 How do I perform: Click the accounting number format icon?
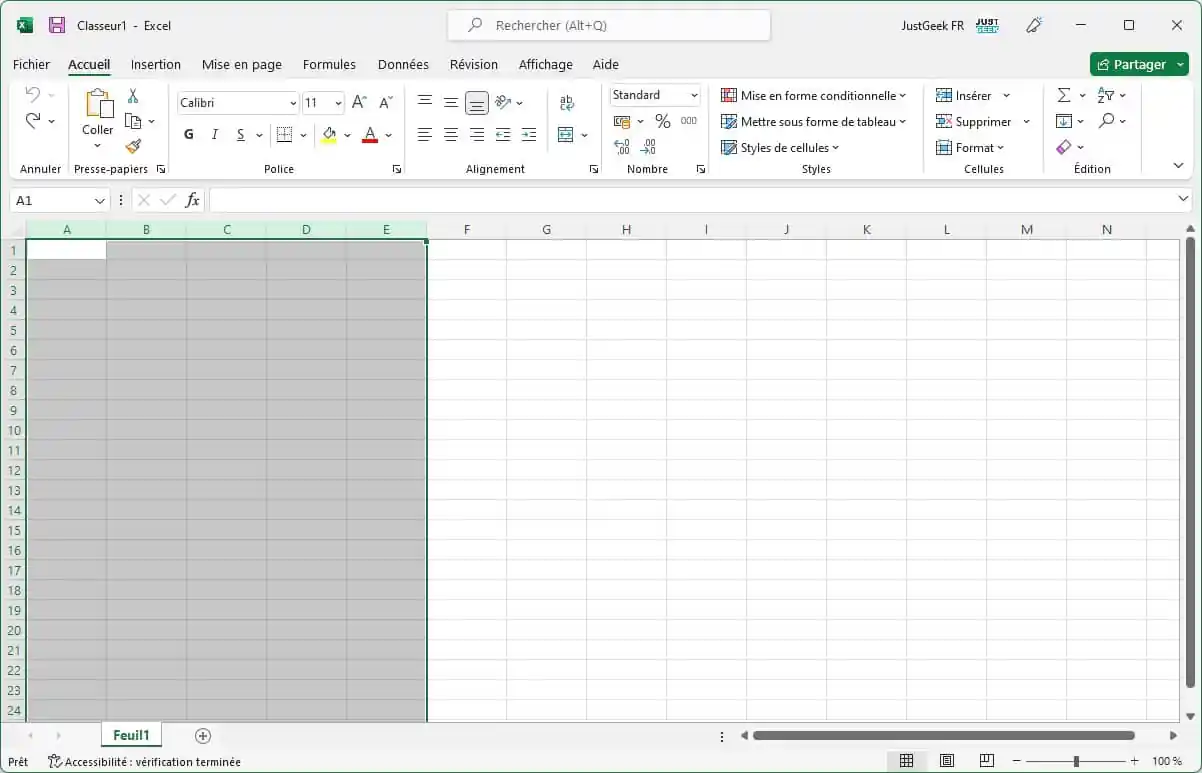point(621,121)
